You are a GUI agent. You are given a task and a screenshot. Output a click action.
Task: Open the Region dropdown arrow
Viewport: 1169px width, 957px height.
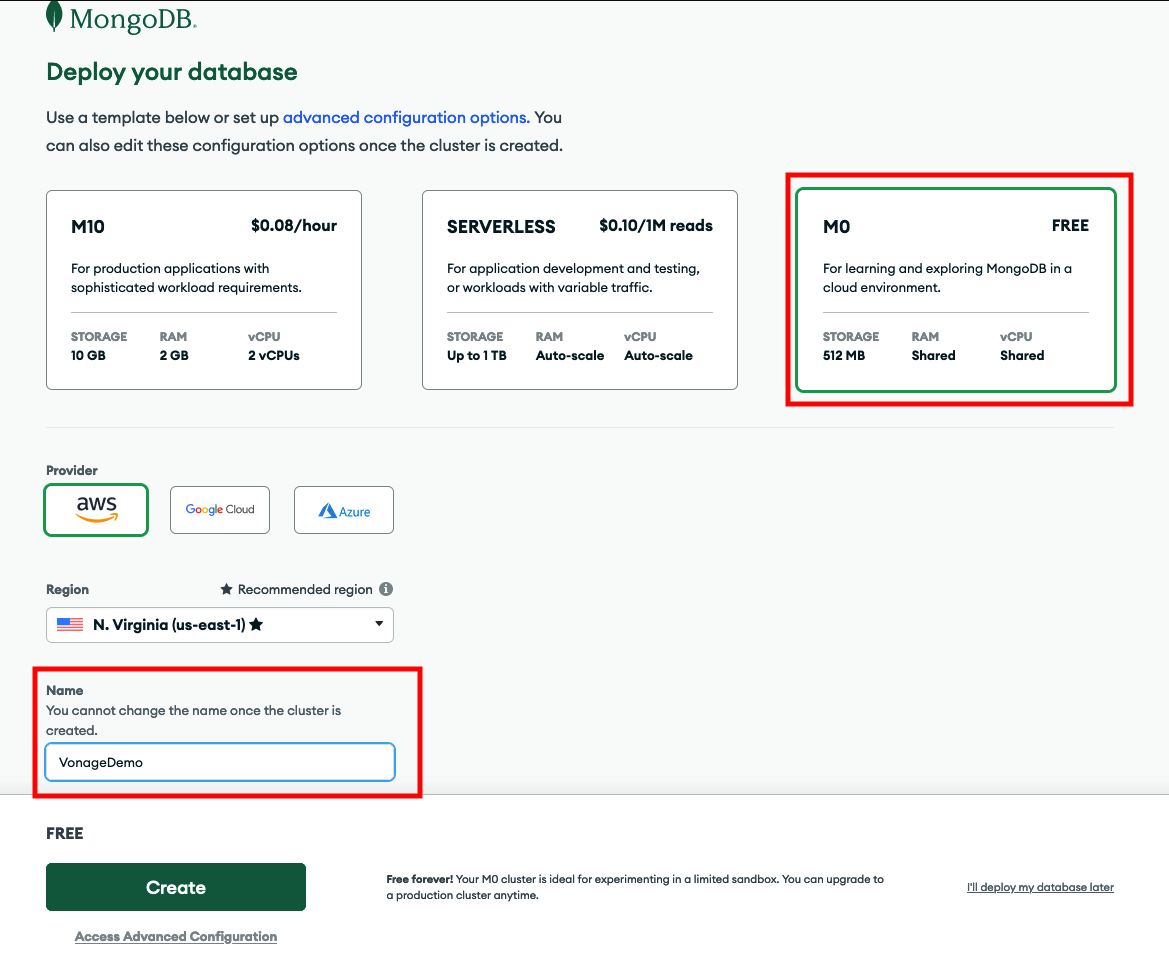tap(379, 624)
